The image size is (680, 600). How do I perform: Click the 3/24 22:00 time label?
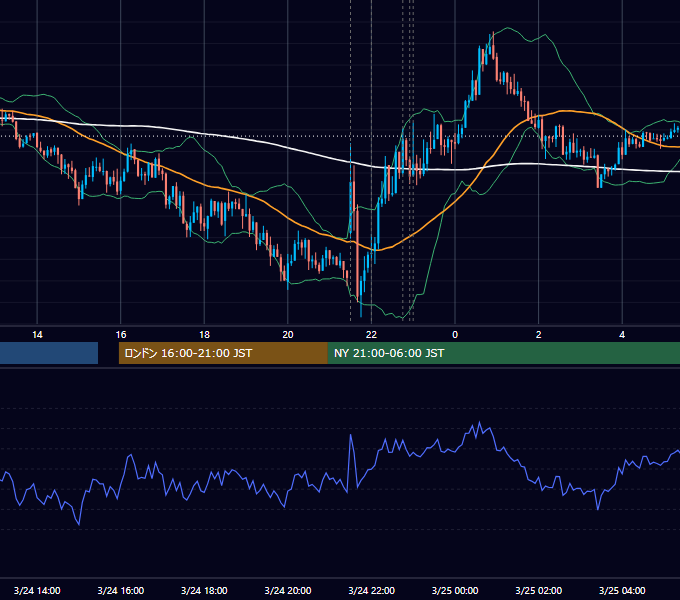pos(372,590)
